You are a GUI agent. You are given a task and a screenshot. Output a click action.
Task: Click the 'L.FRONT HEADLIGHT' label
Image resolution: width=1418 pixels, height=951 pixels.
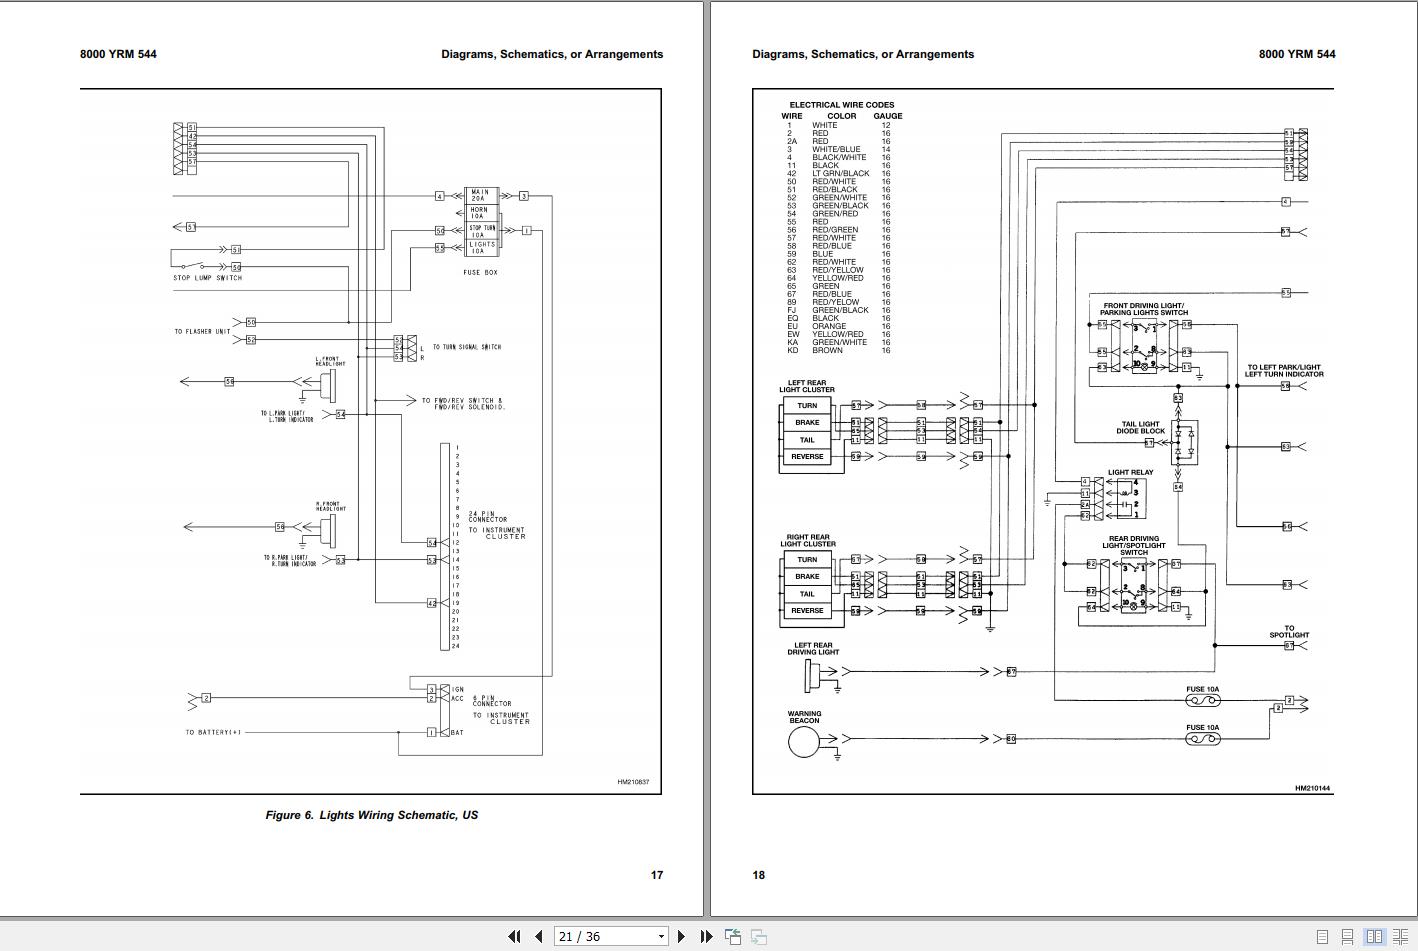(x=330, y=361)
